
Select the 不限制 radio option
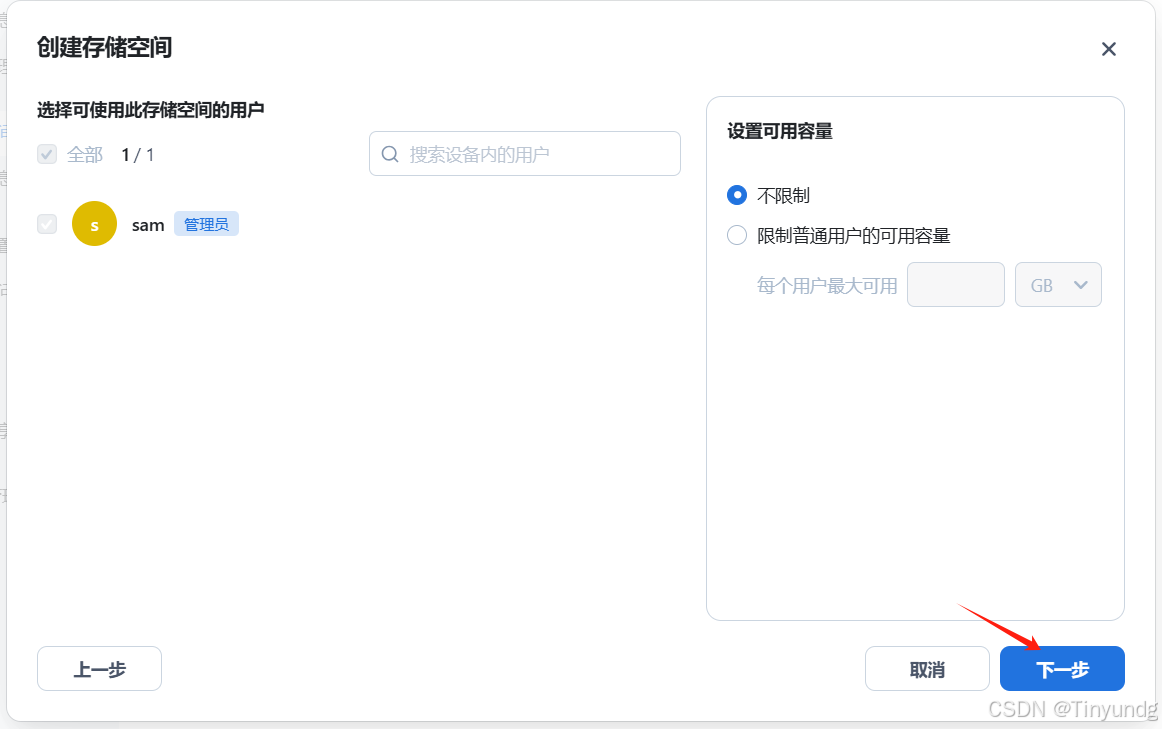pyautogui.click(x=737, y=195)
